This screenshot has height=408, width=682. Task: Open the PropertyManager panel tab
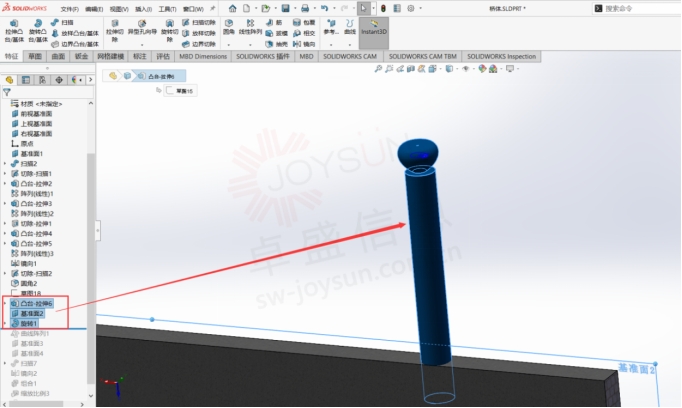[x=26, y=80]
